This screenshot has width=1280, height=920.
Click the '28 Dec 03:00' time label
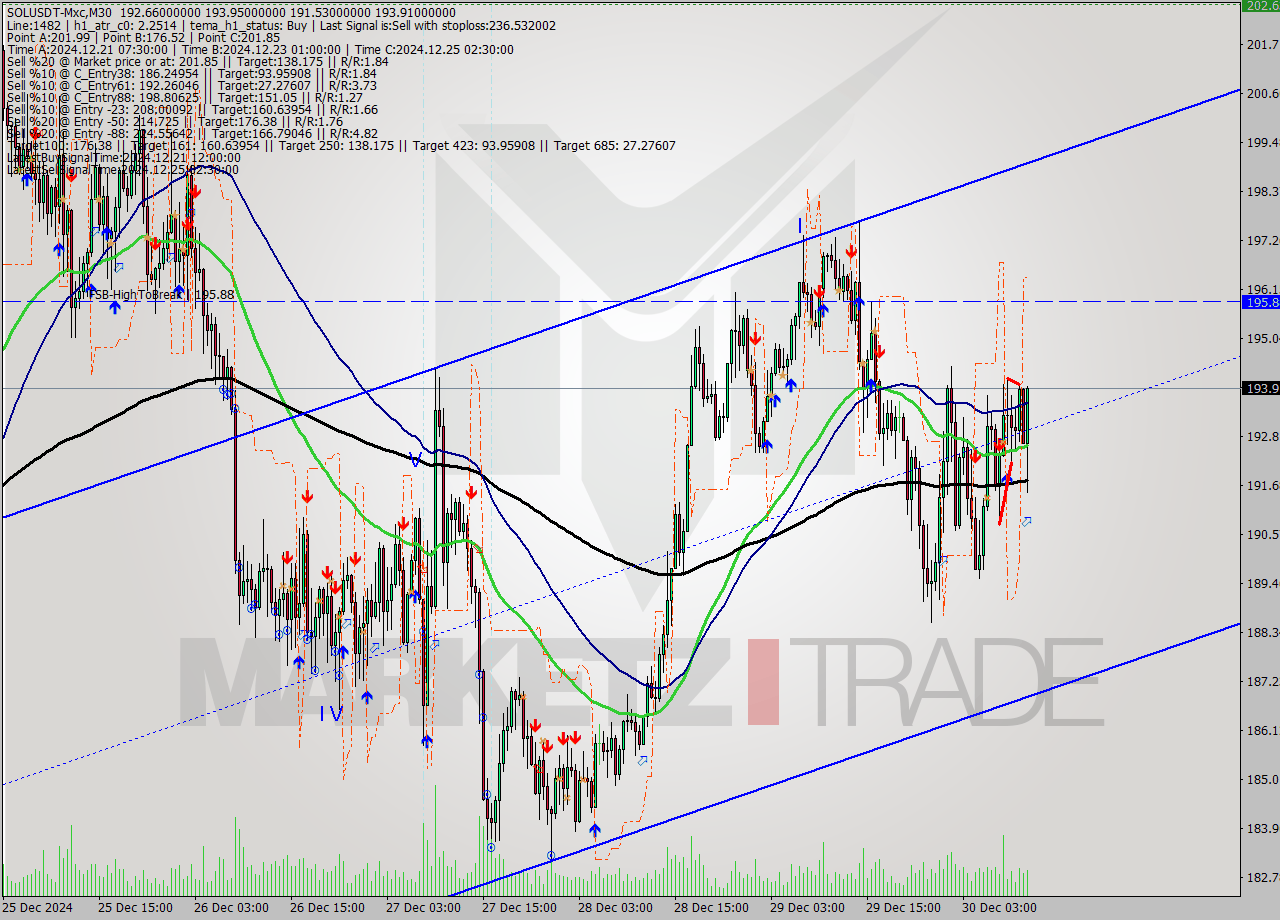(615, 908)
